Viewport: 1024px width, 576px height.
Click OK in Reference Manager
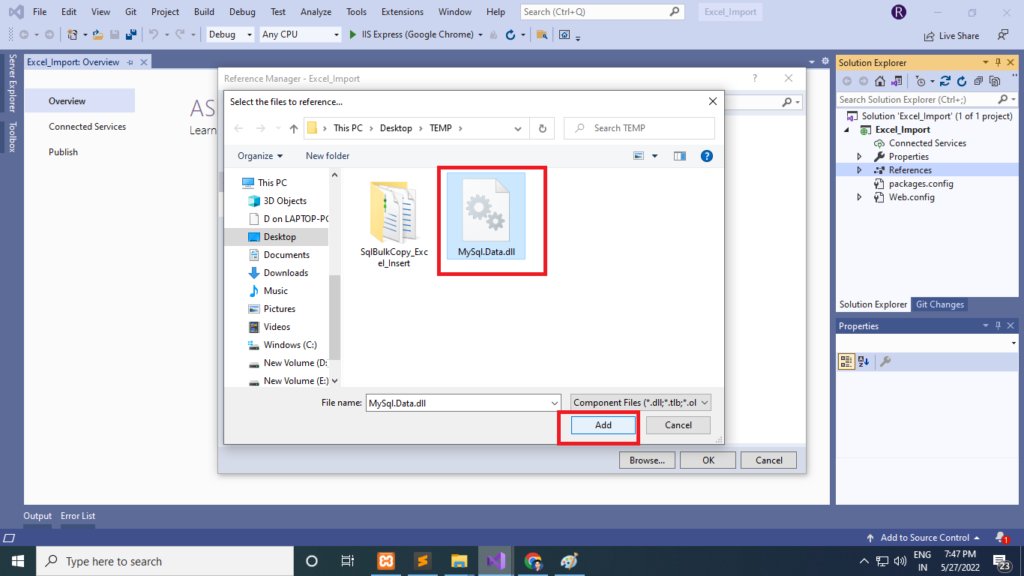pyautogui.click(x=708, y=460)
